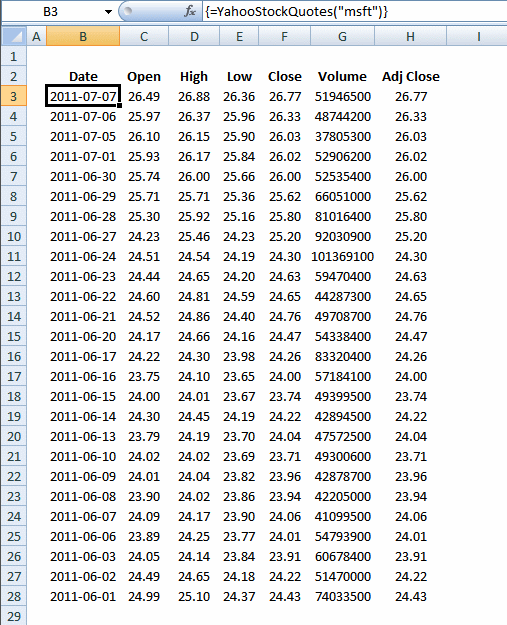Screen dimensions: 507x625
Task: Click the Select All corner triangle
Action: pyautogui.click(x=14, y=36)
